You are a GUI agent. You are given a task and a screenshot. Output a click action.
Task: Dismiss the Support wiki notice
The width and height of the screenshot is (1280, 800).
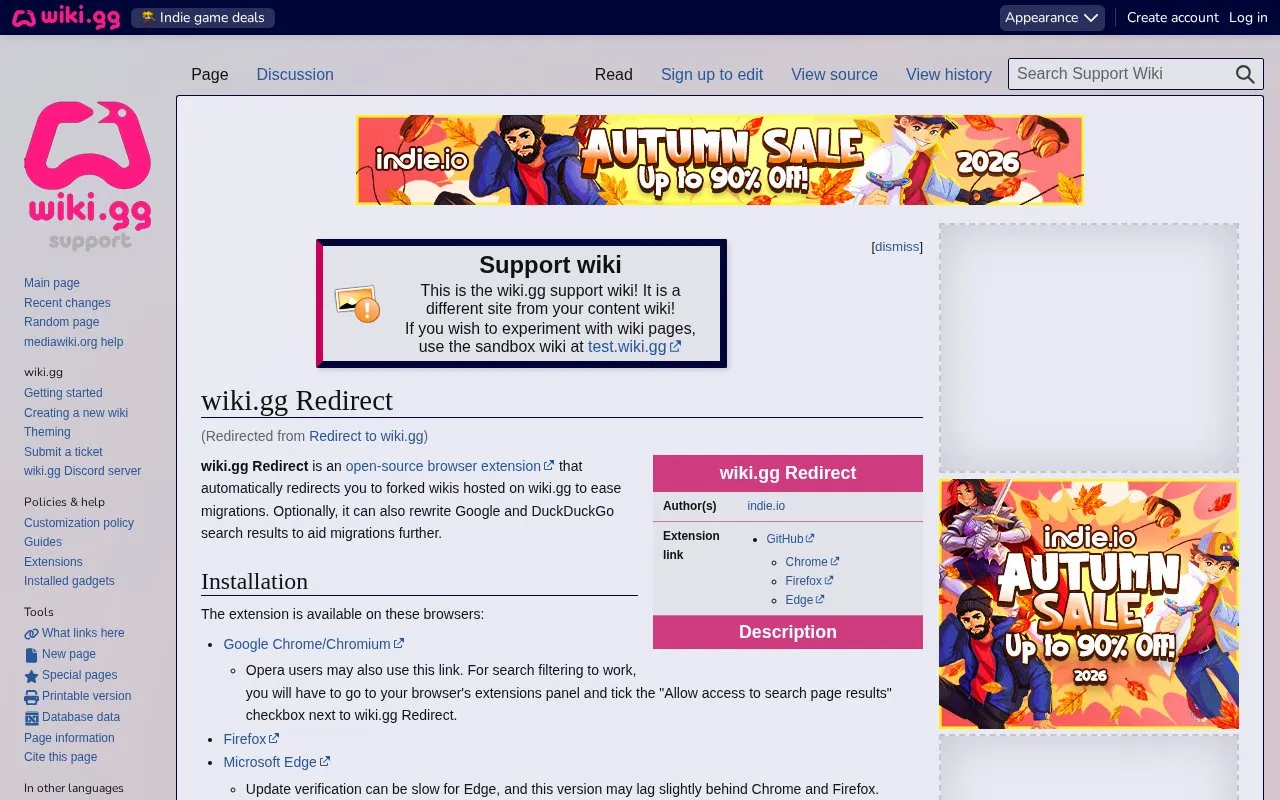pyautogui.click(x=897, y=246)
